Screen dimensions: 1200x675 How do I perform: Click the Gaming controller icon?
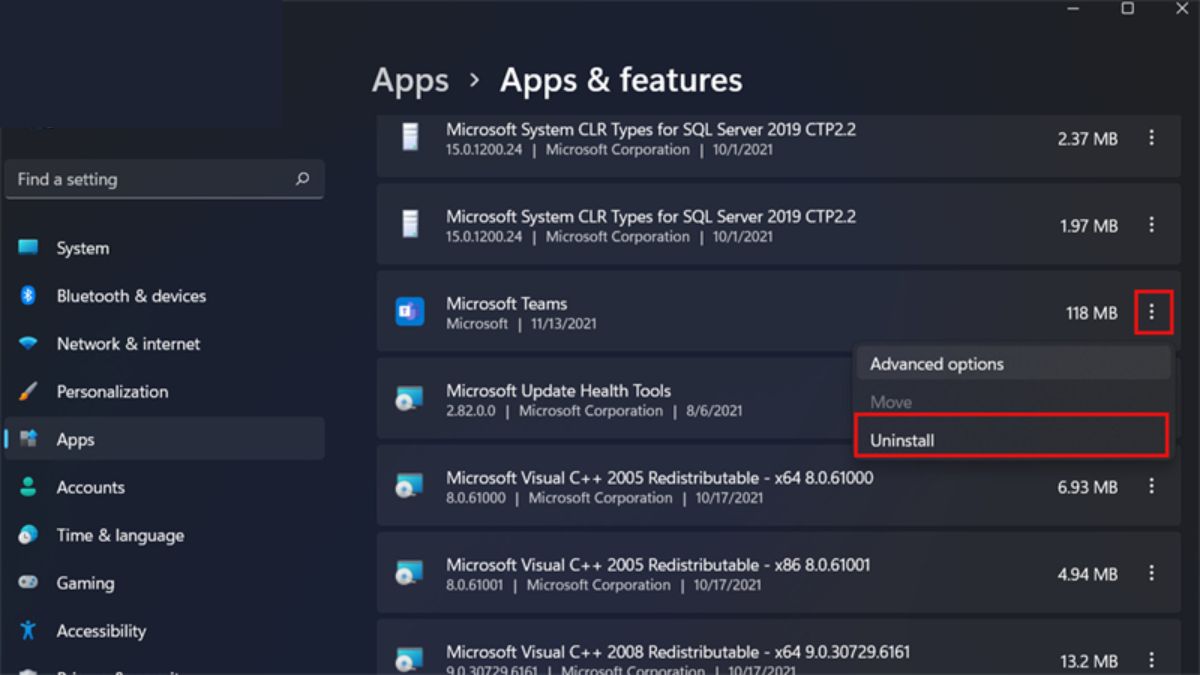tap(28, 583)
